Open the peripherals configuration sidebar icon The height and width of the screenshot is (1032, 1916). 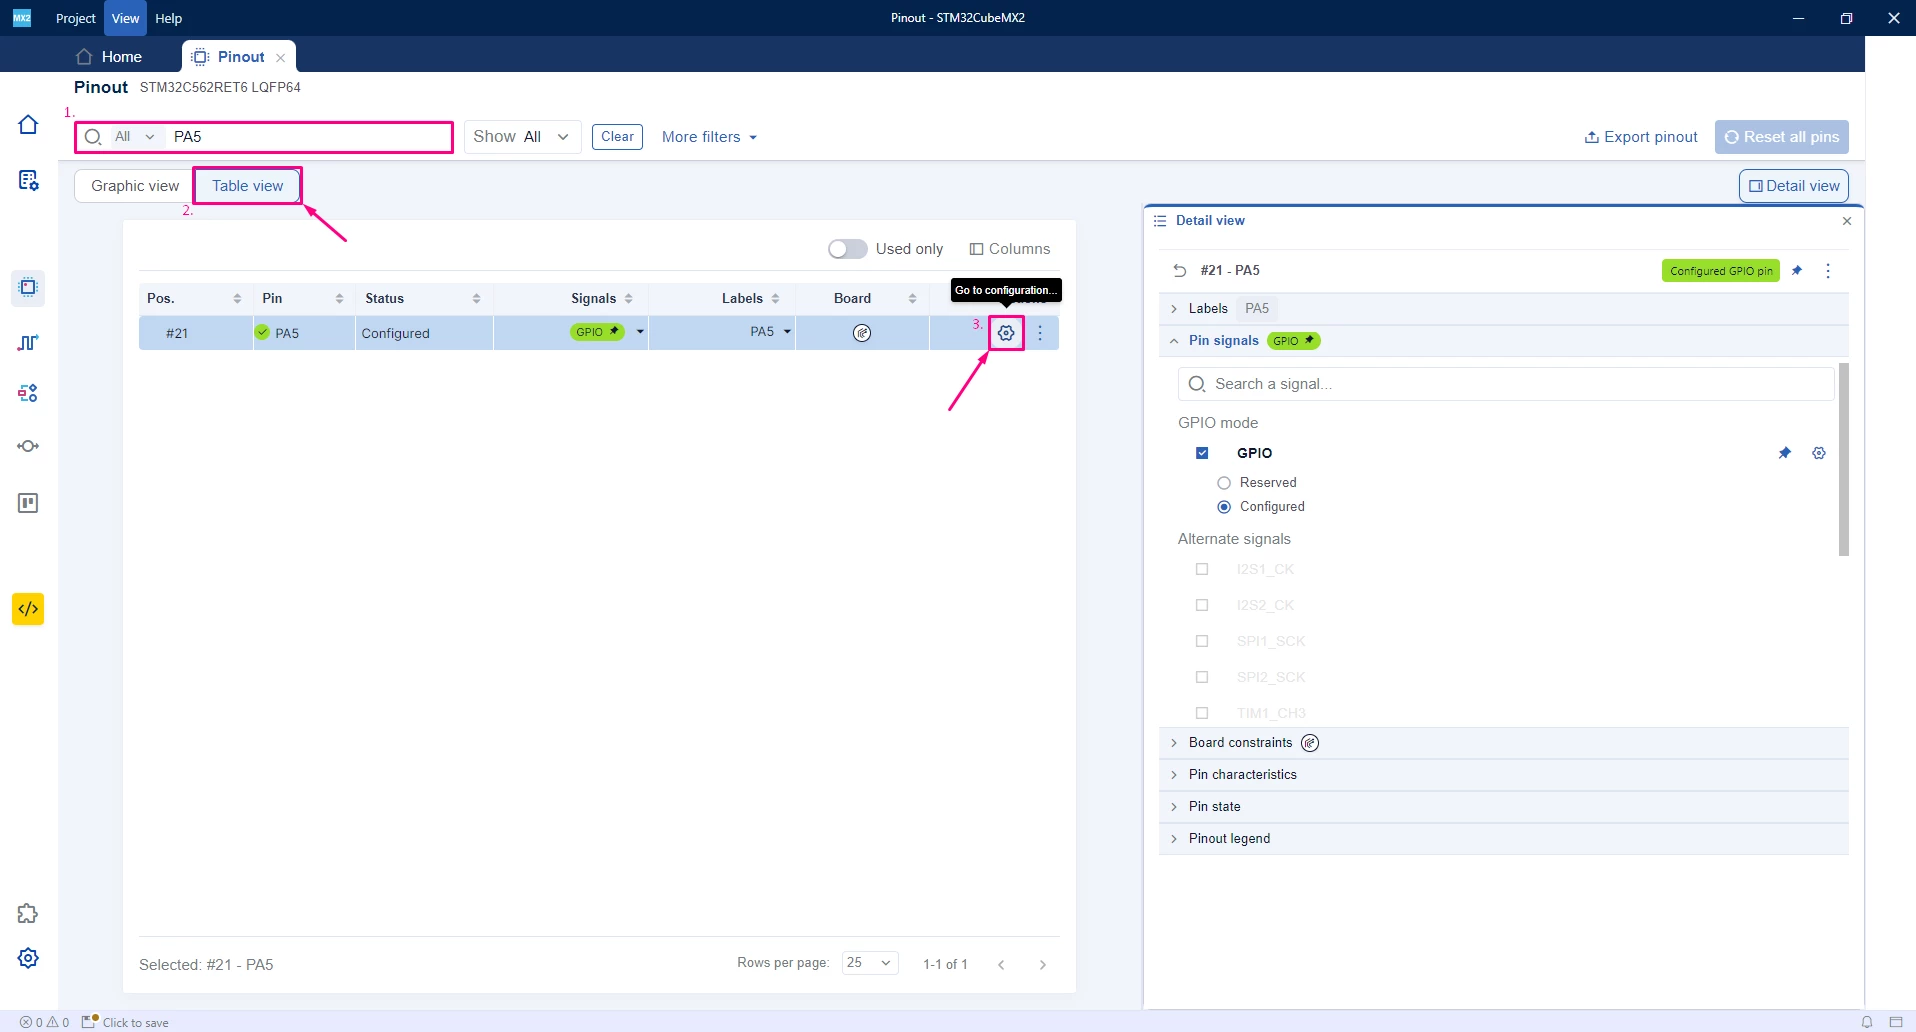point(28,393)
